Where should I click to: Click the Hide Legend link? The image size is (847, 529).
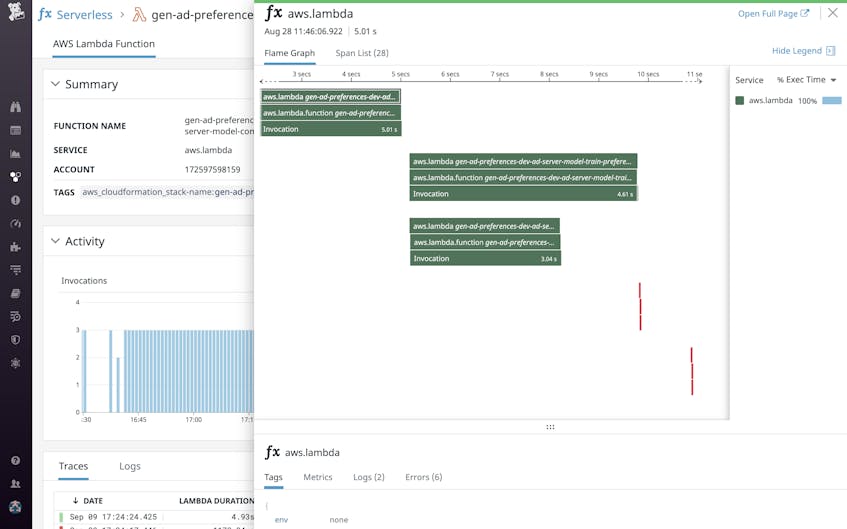pyautogui.click(x=797, y=51)
